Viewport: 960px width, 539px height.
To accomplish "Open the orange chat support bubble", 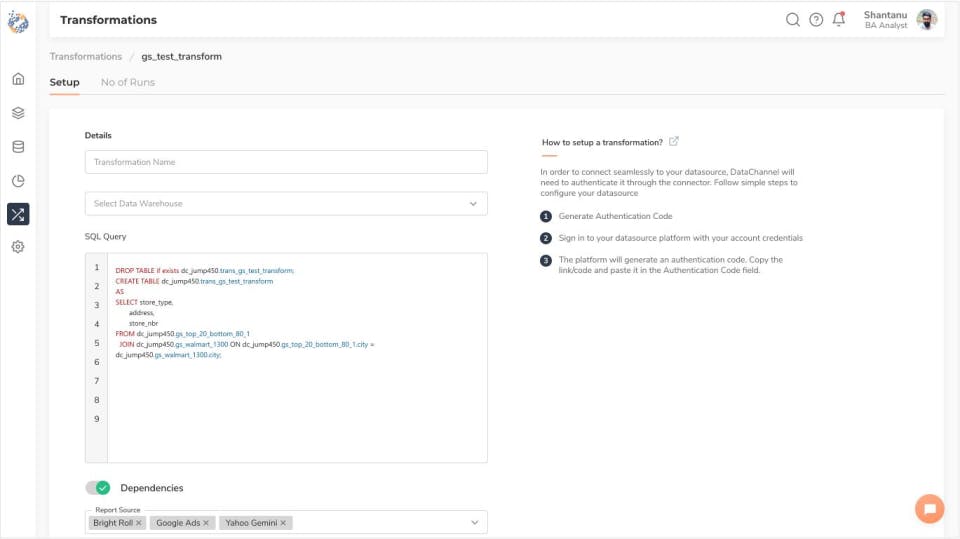I will tap(929, 509).
